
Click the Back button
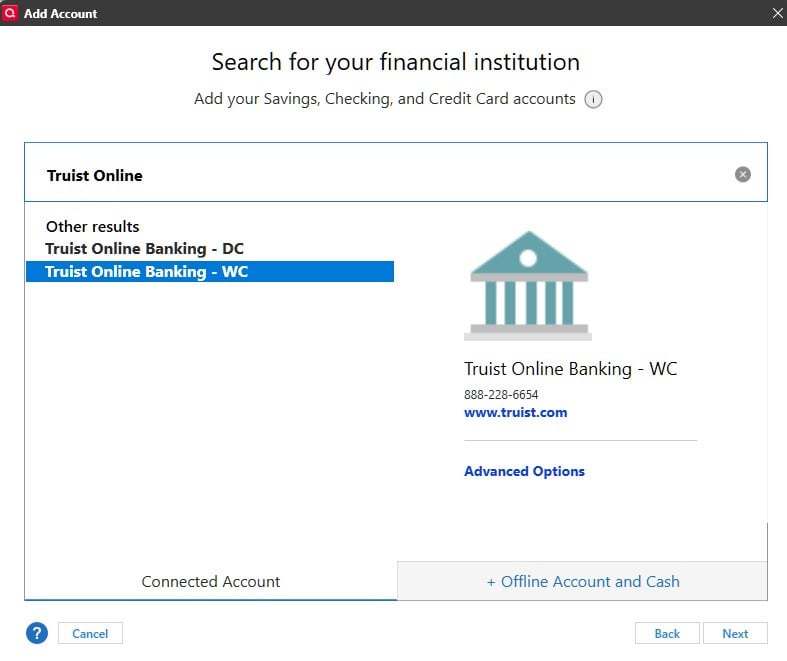(667, 633)
